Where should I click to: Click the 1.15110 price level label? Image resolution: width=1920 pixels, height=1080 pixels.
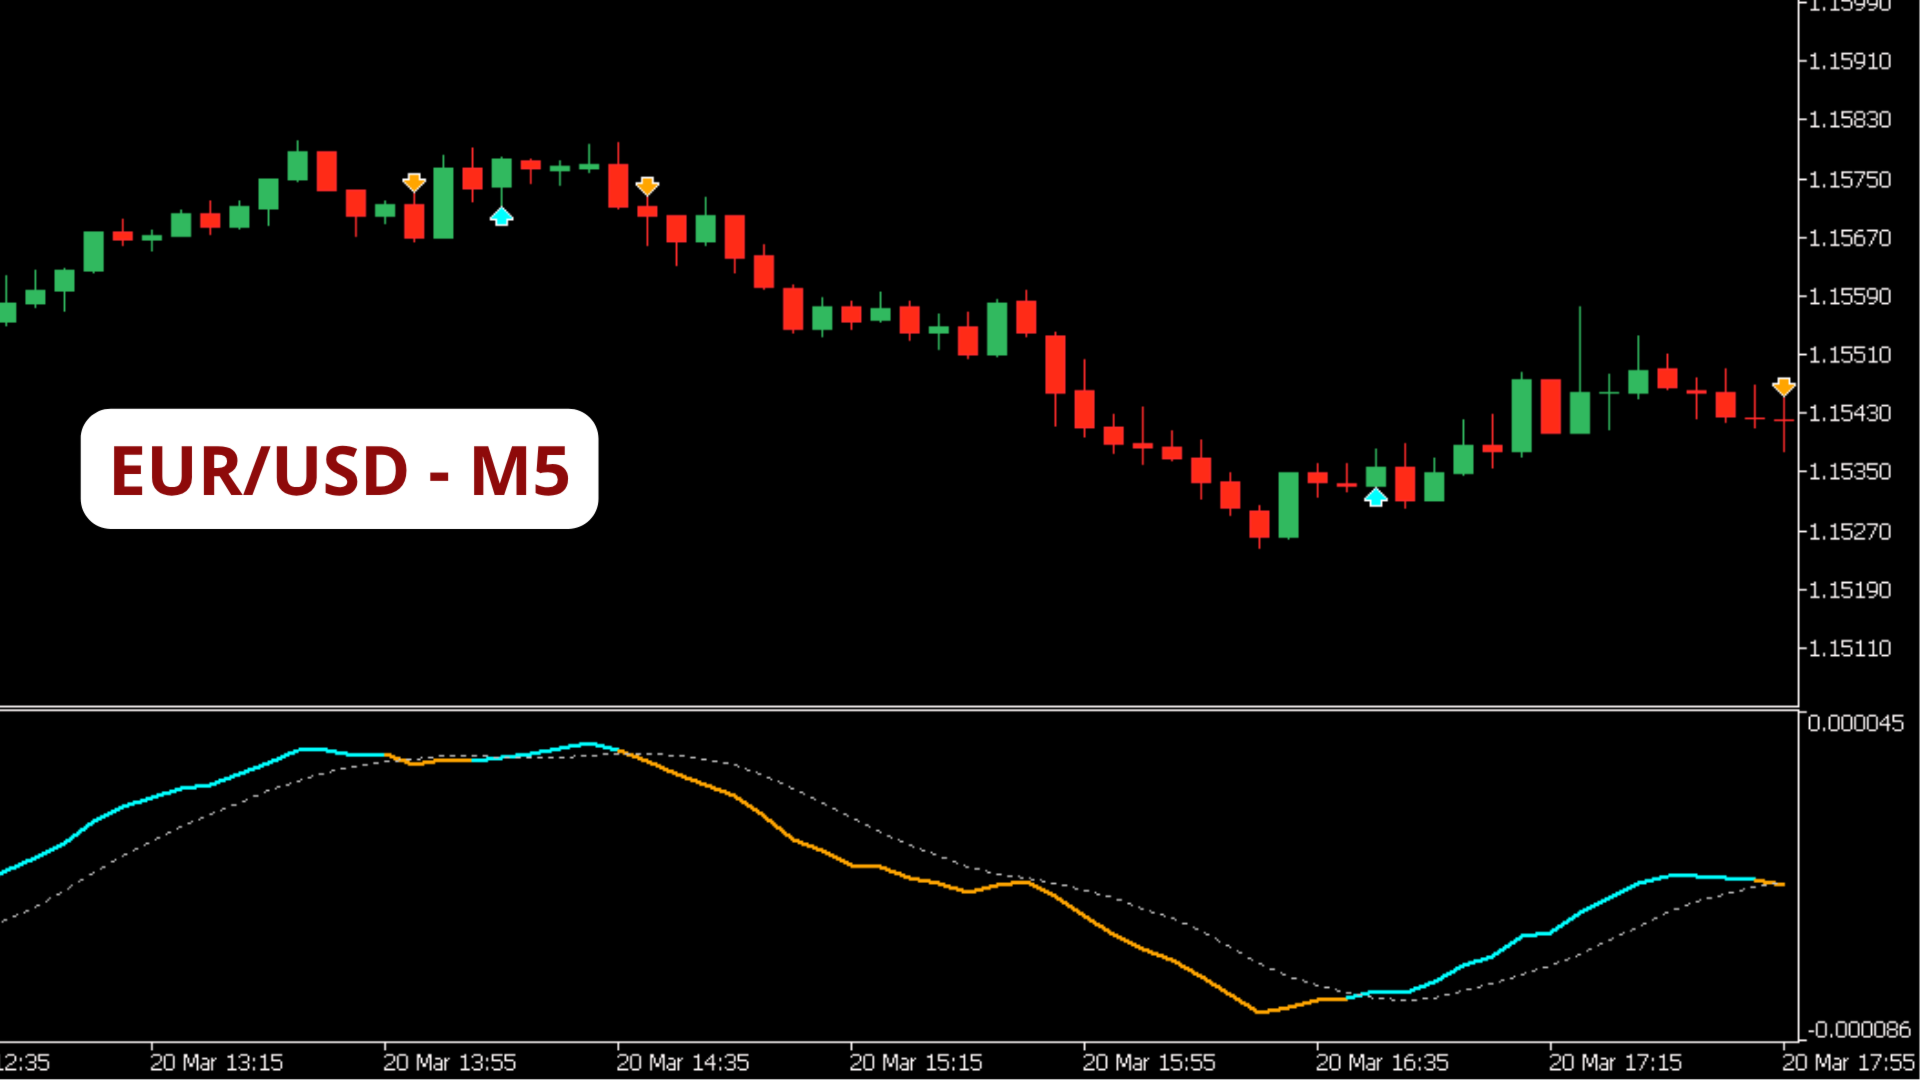click(x=1850, y=648)
